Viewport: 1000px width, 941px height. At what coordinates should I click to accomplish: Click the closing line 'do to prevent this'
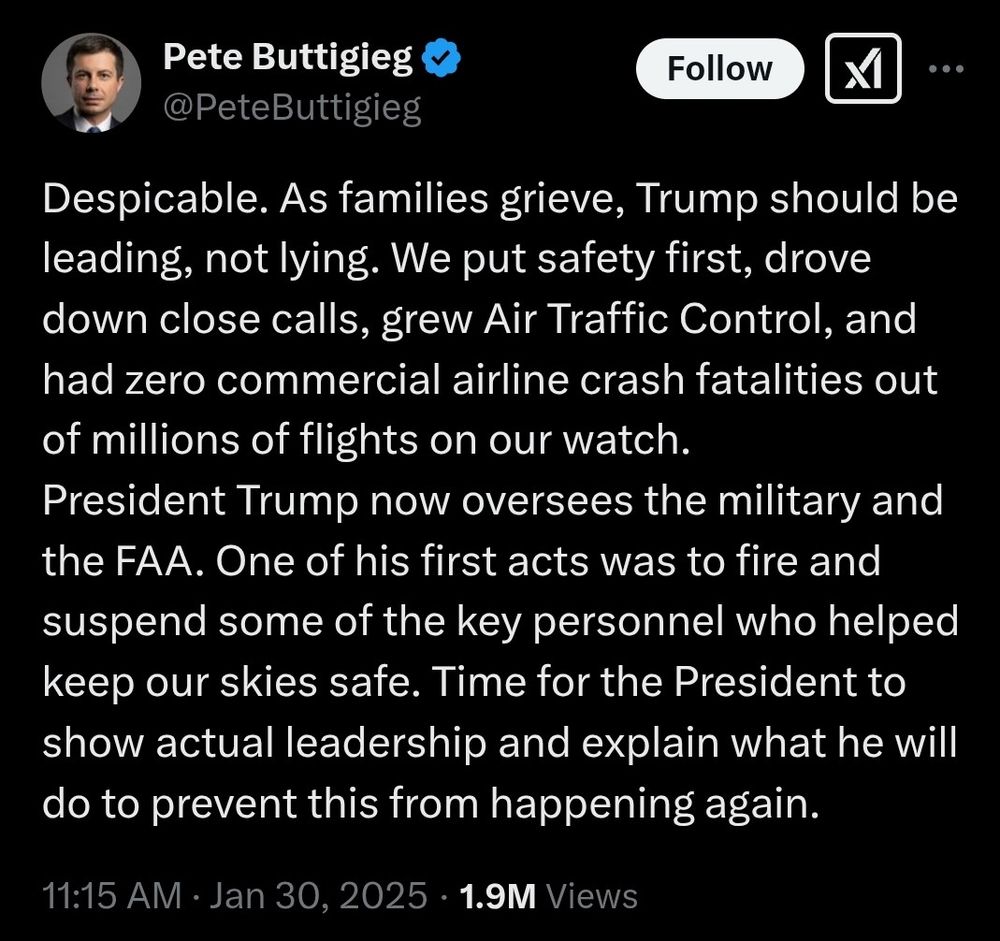pyautogui.click(x=430, y=804)
